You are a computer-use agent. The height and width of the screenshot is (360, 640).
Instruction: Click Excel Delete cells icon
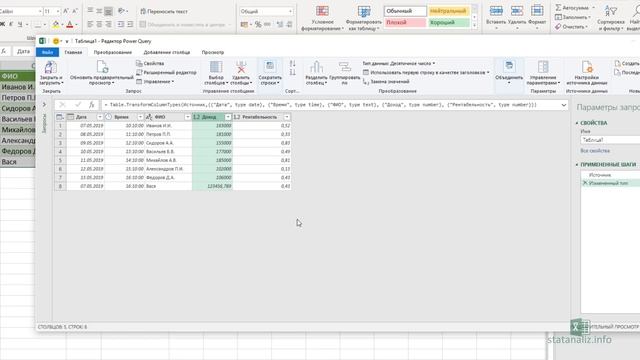tap(517, 11)
